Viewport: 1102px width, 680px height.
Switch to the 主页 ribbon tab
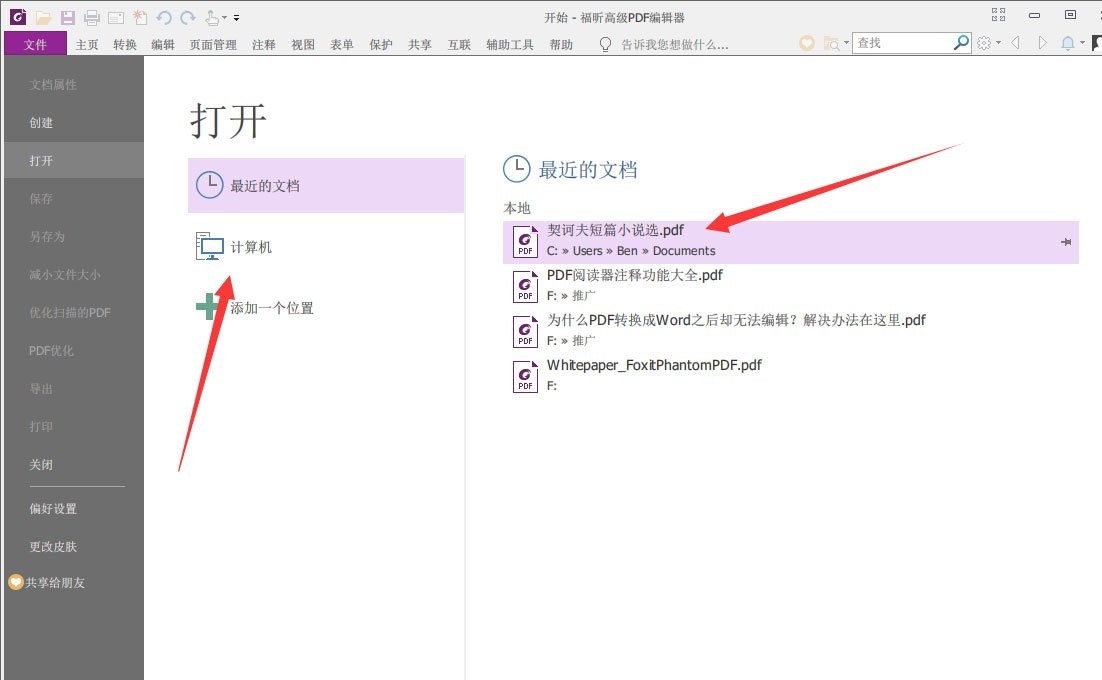[x=86, y=44]
